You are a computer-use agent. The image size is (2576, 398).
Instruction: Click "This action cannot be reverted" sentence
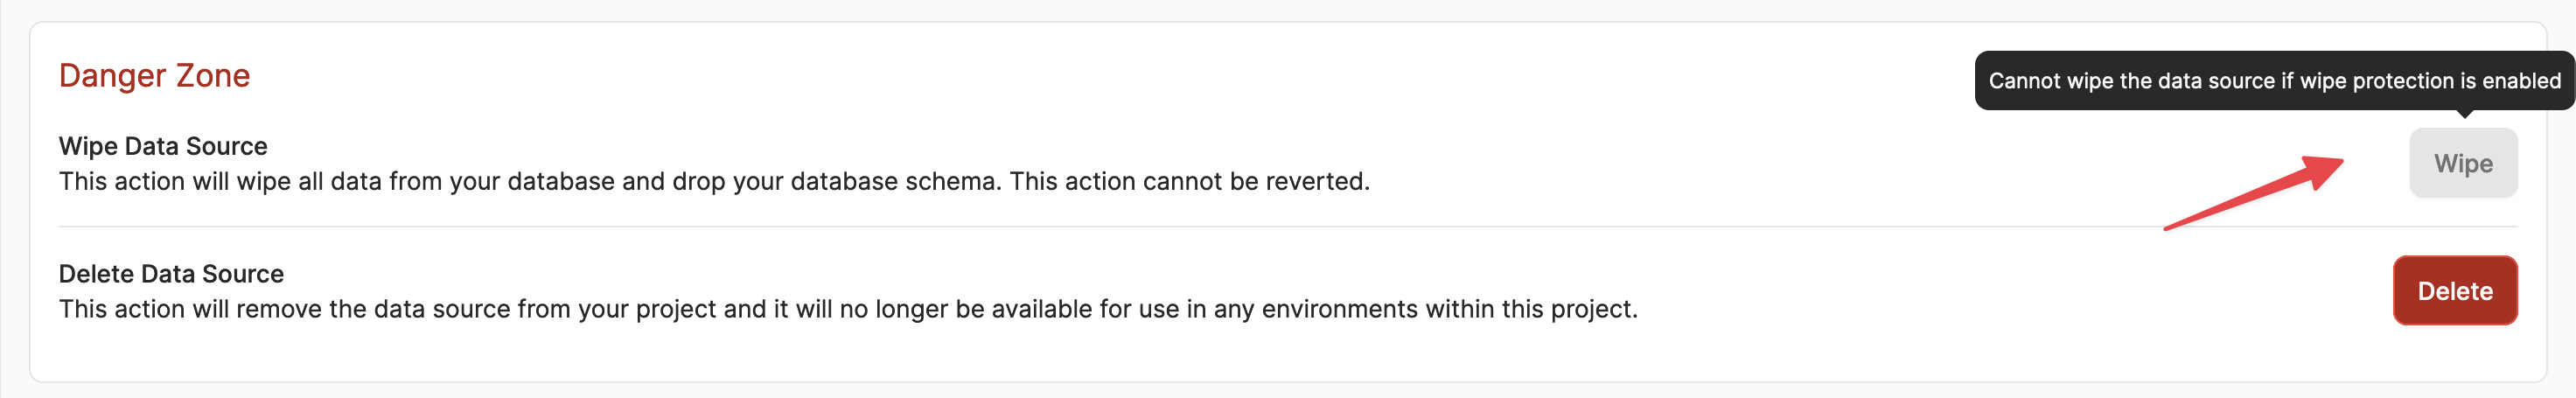(x=1189, y=181)
